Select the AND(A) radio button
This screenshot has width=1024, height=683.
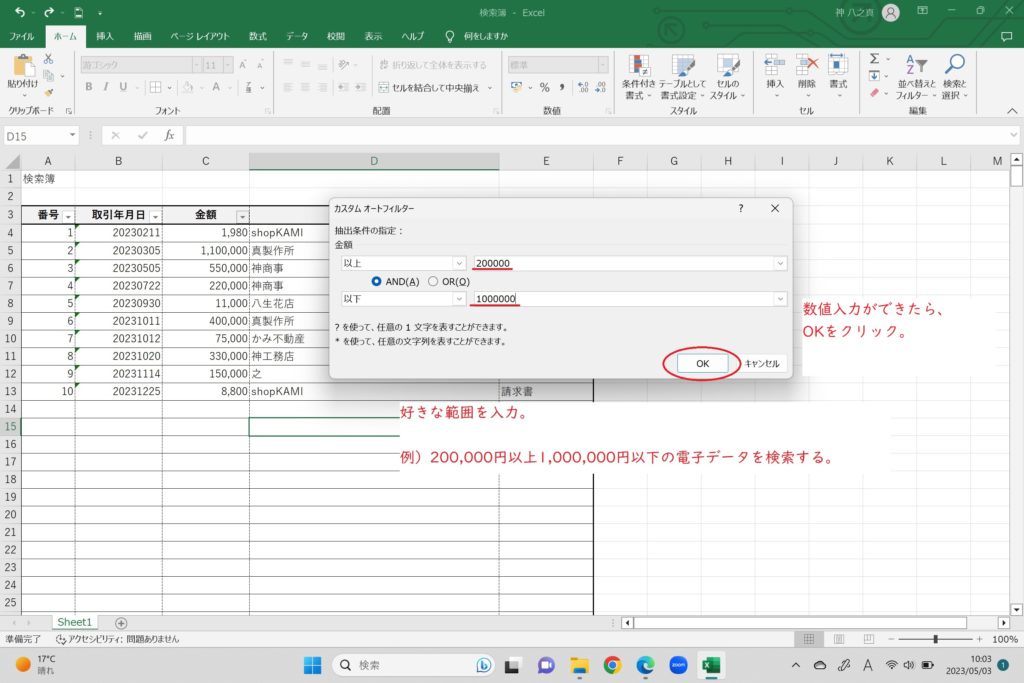(x=377, y=281)
